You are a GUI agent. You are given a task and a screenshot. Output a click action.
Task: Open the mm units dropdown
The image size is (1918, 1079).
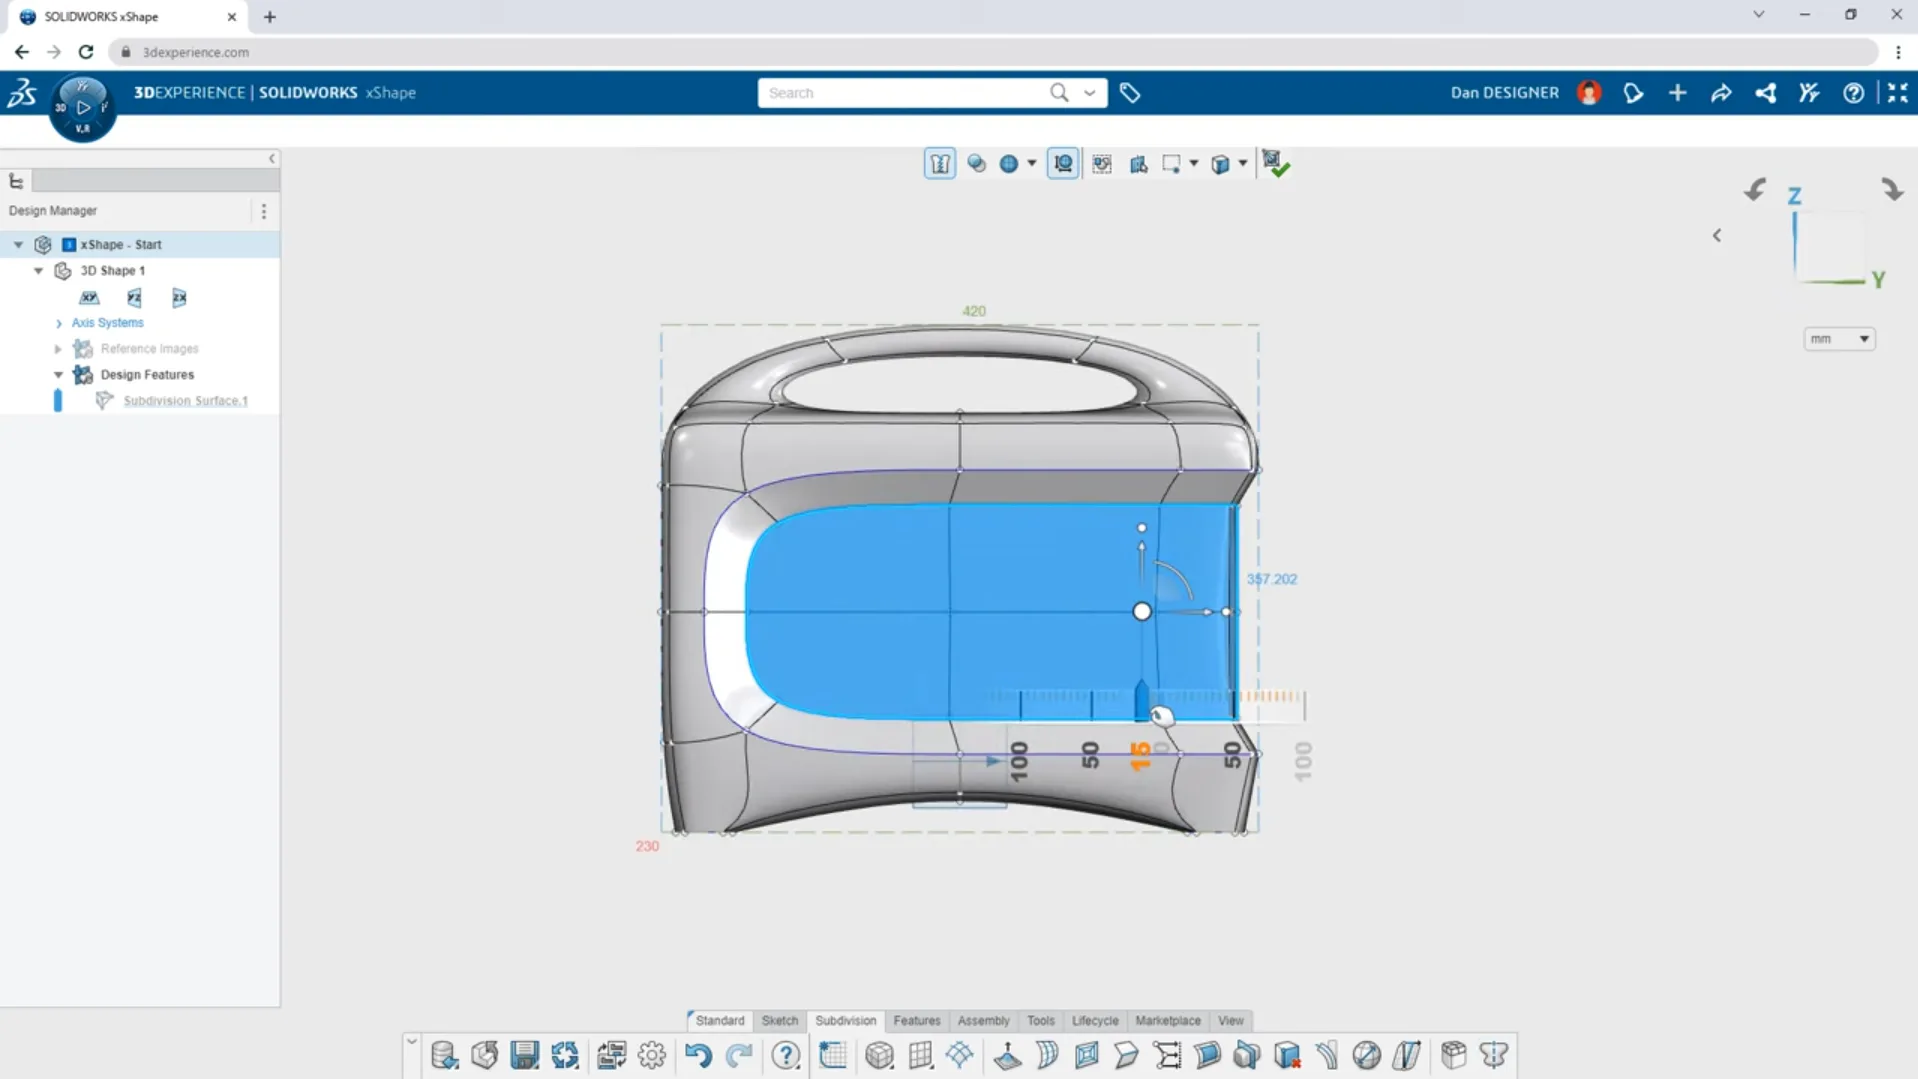(x=1839, y=339)
